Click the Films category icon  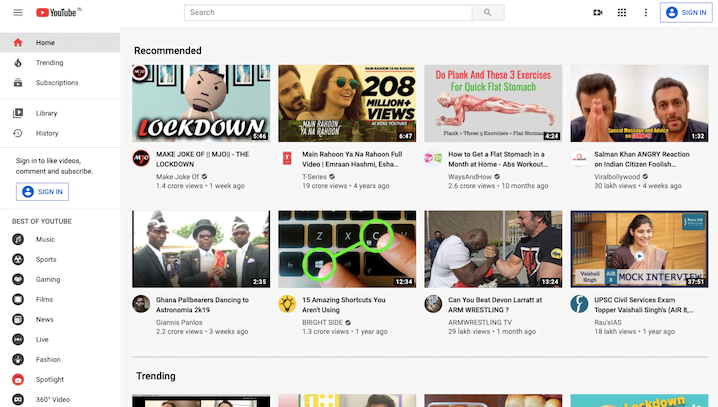point(18,299)
